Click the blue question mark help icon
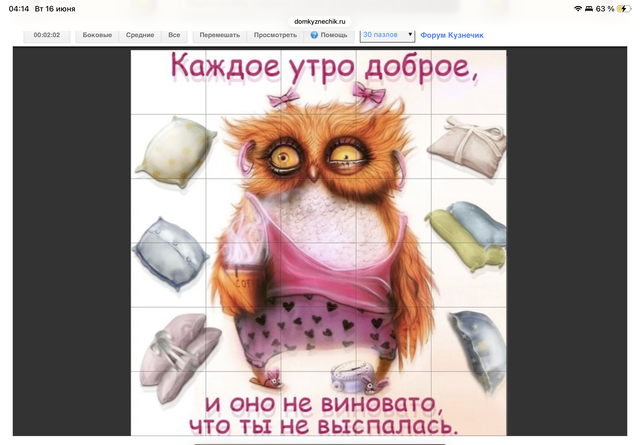Screen dimensions: 640x445 point(314,35)
